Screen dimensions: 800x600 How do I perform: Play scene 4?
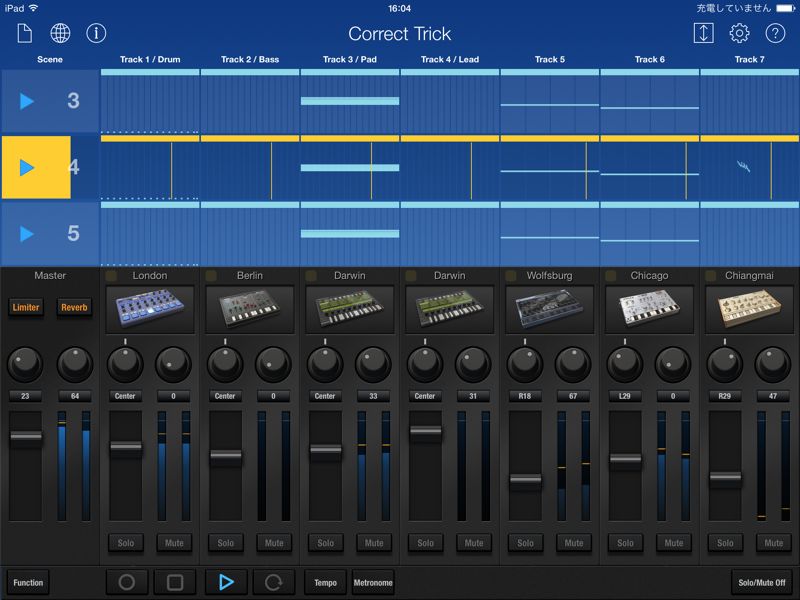point(27,167)
